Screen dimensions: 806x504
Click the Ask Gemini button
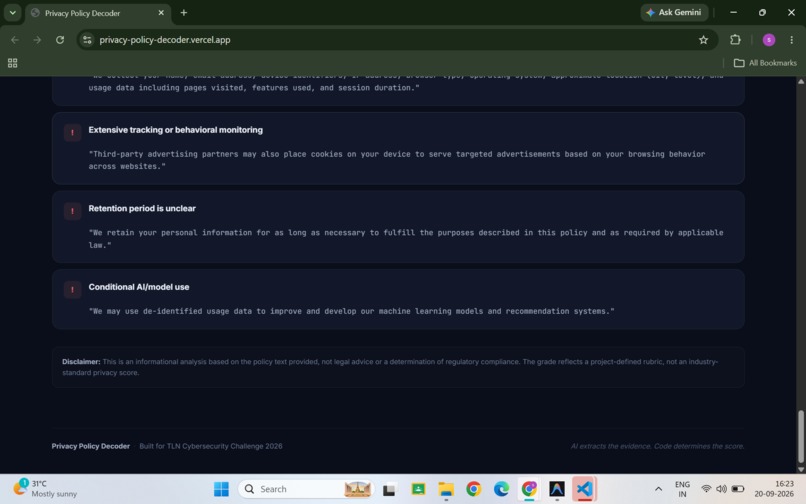pos(674,12)
